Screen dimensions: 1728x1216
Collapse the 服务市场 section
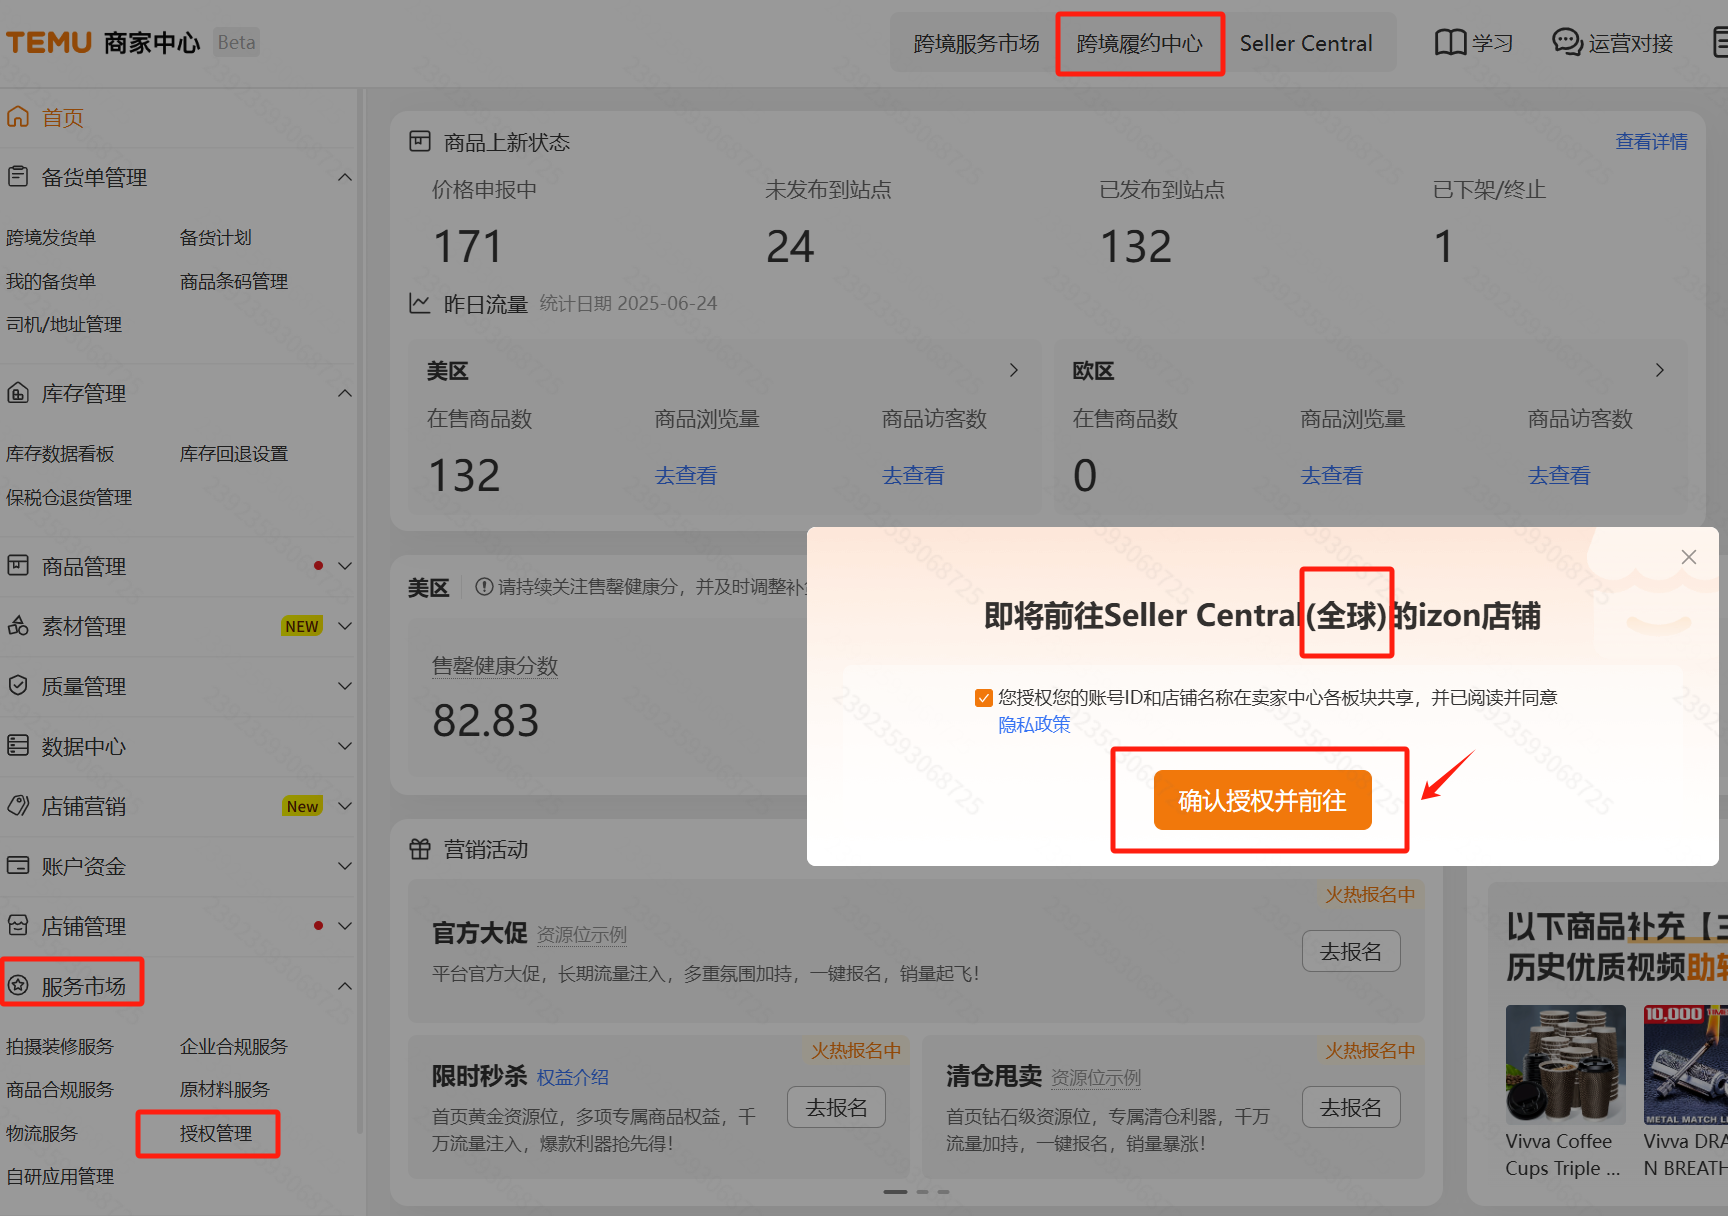[345, 984]
